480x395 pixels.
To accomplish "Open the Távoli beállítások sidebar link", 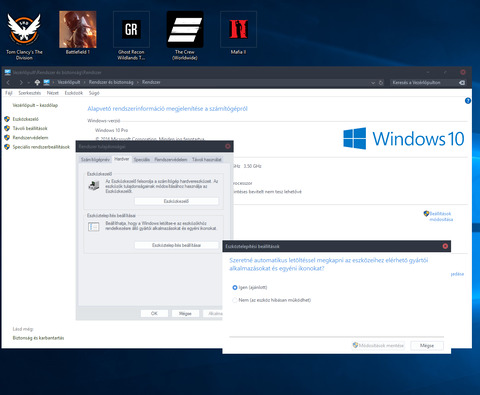I will [30, 128].
